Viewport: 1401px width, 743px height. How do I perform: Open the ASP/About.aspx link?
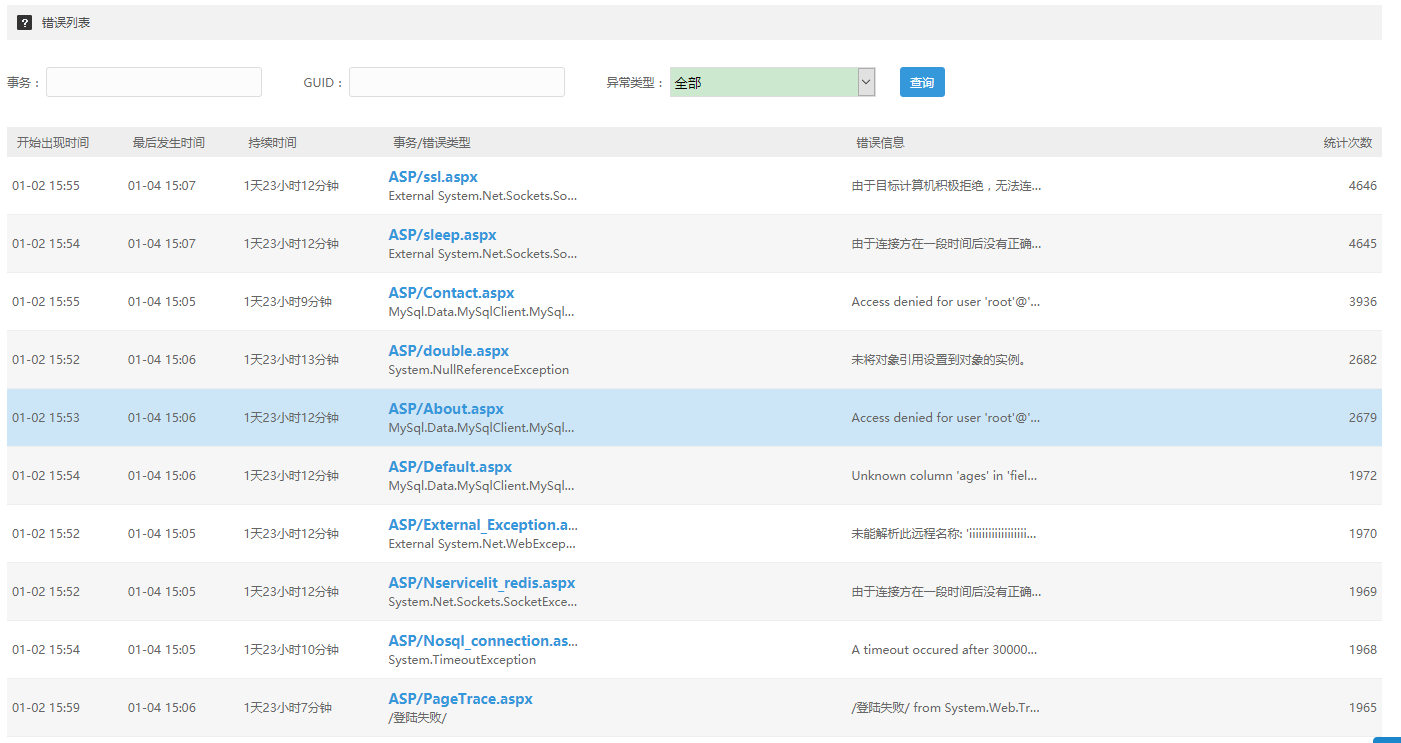(x=446, y=409)
